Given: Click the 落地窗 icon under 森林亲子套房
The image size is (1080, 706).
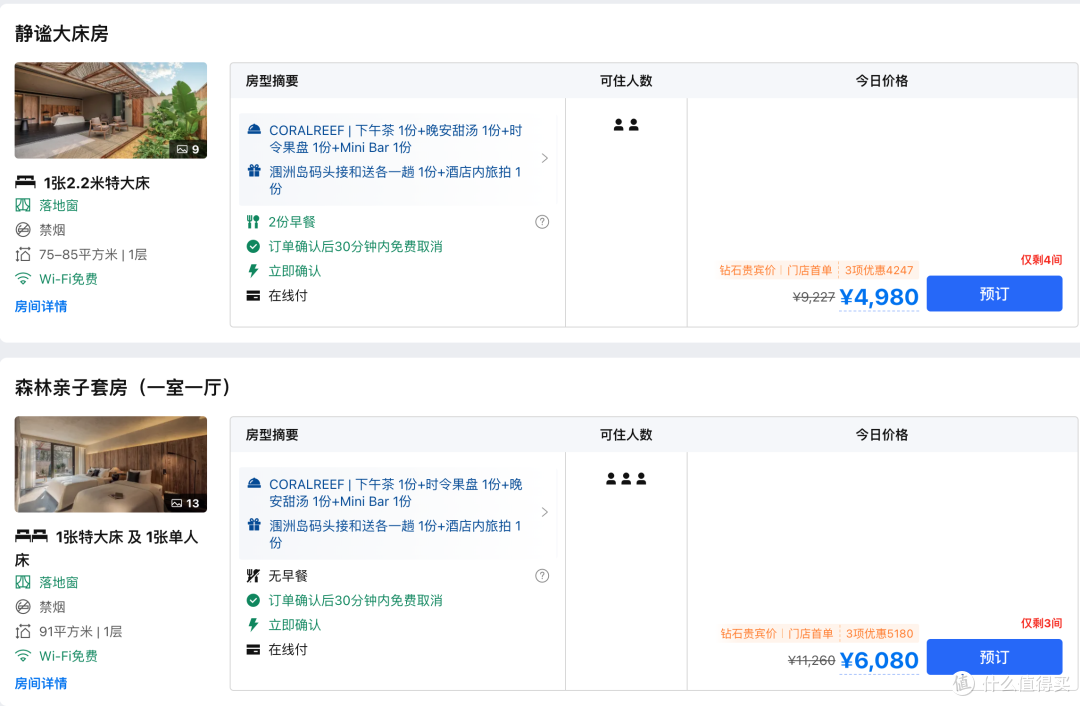Looking at the screenshot, I should (x=23, y=582).
